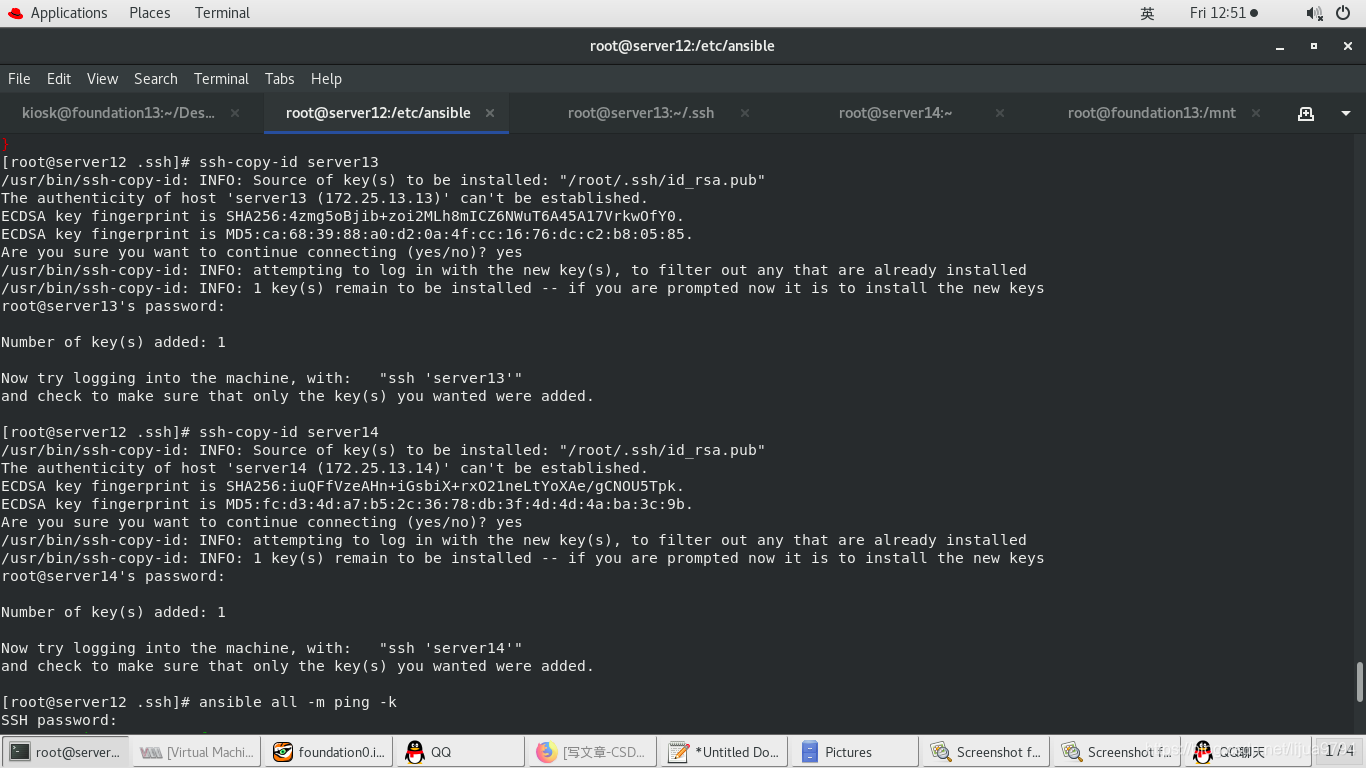The image size is (1366, 768).
Task: Close the terminal window
Action: 1347,46
